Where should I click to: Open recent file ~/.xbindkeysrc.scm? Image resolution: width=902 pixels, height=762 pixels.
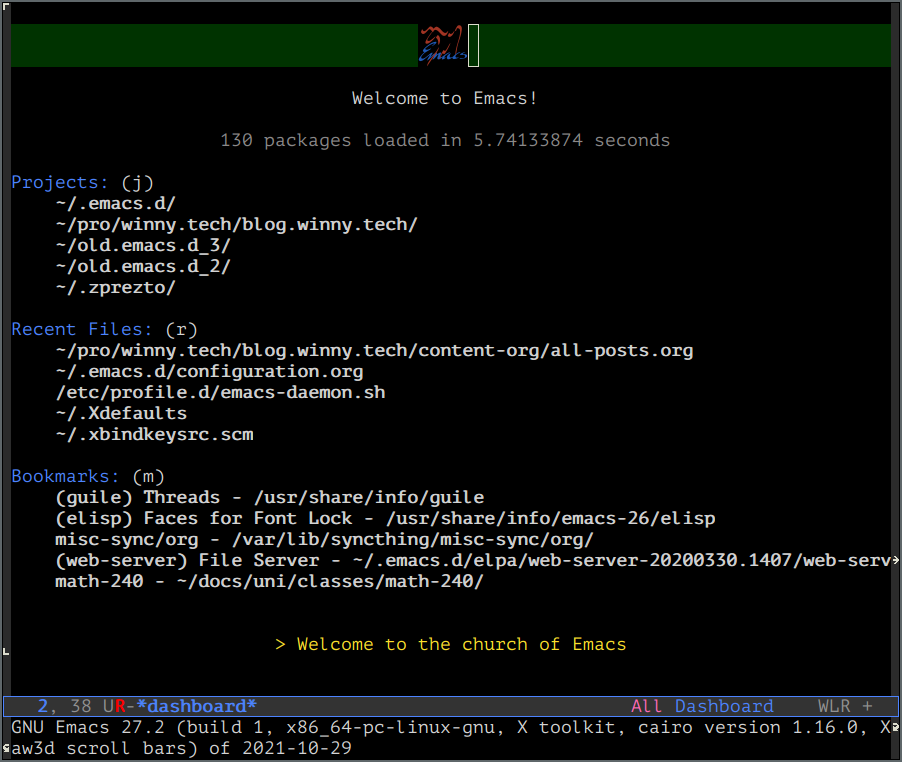pyautogui.click(x=154, y=434)
